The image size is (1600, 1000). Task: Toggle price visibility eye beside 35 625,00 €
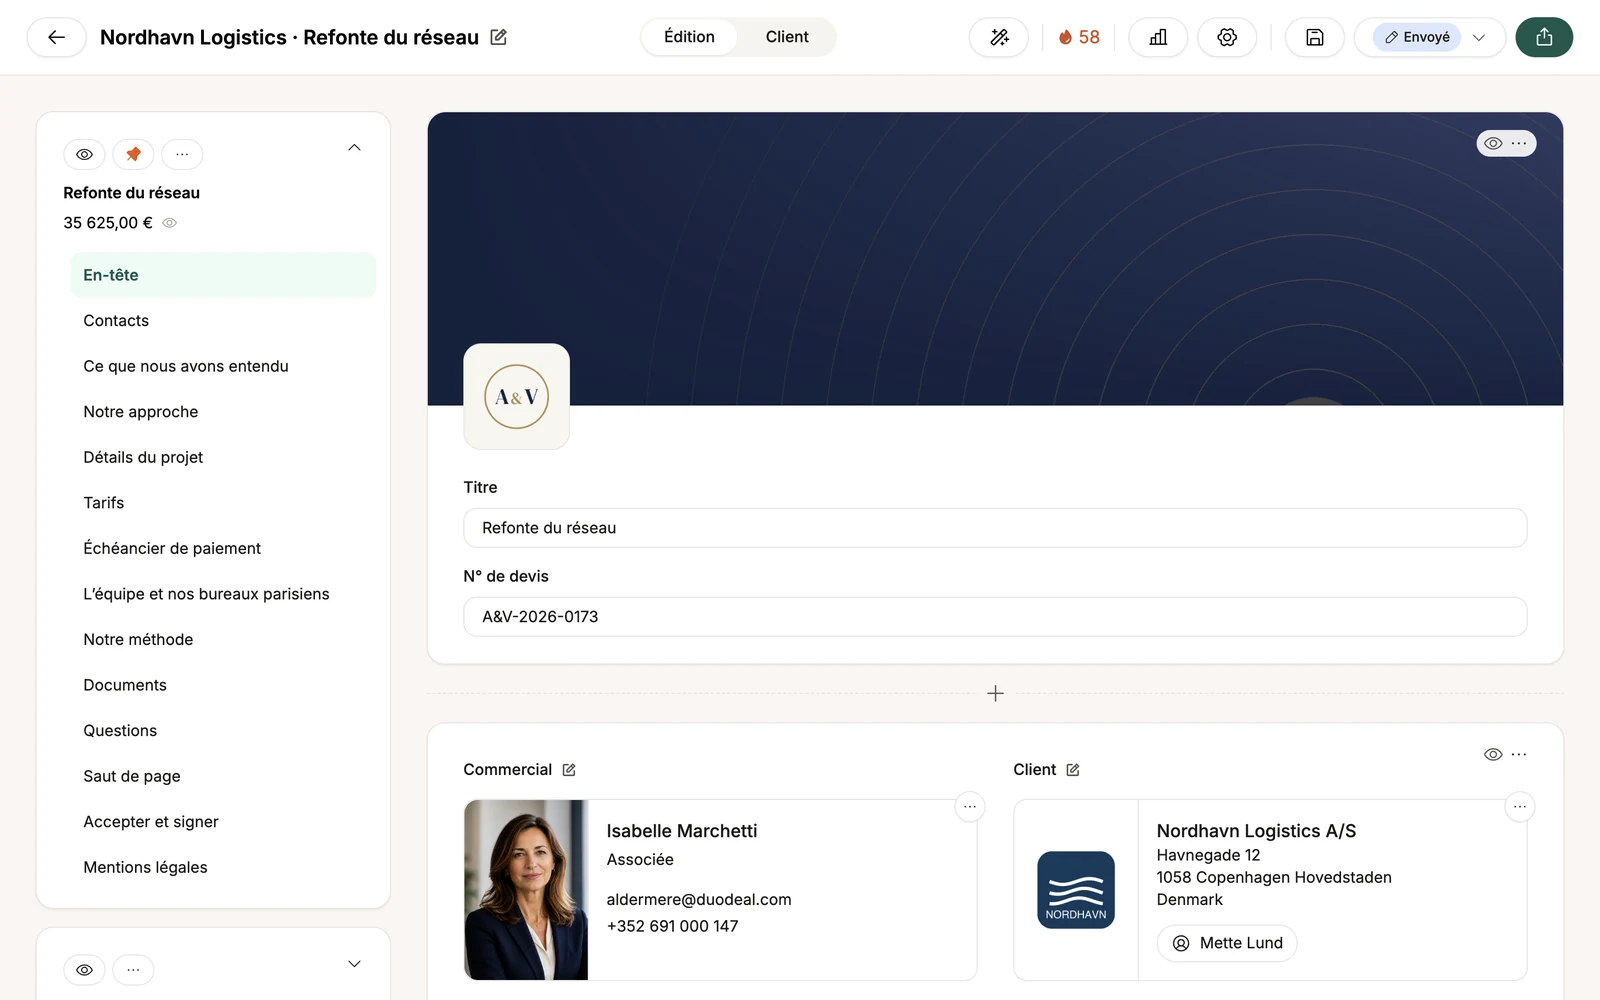pyautogui.click(x=170, y=223)
